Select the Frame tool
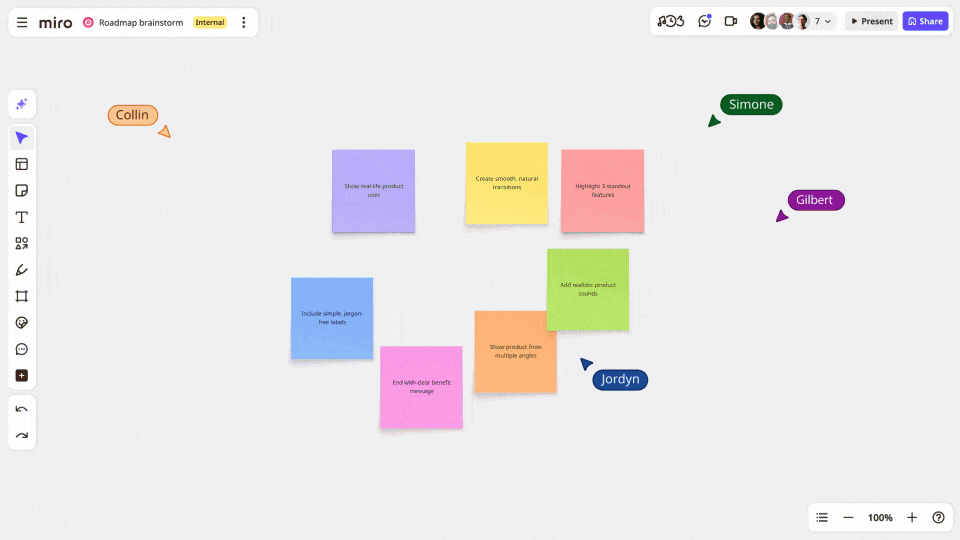Image resolution: width=960 pixels, height=540 pixels. 22,296
